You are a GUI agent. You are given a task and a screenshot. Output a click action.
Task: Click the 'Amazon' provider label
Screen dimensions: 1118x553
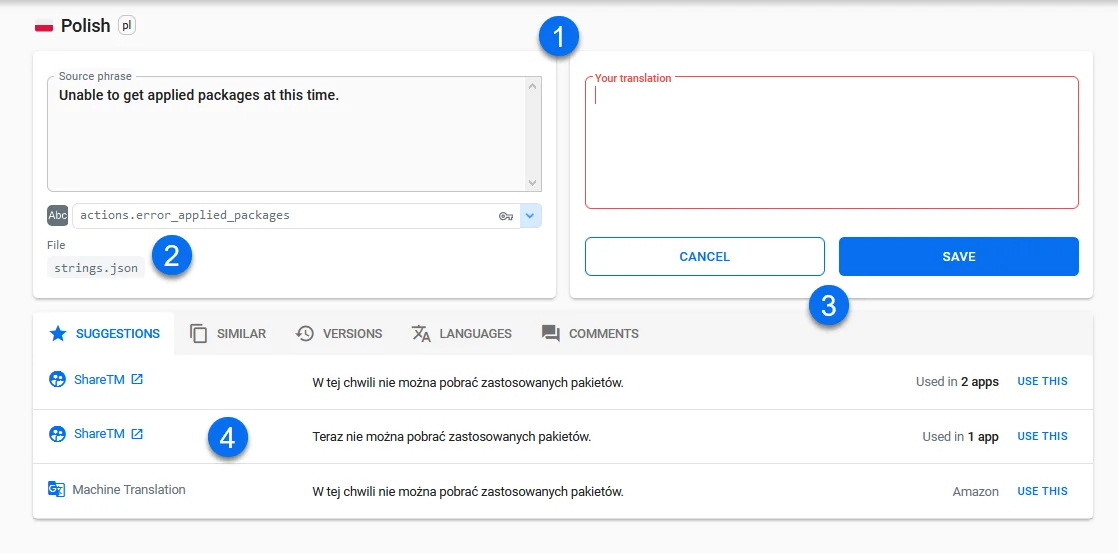click(975, 492)
